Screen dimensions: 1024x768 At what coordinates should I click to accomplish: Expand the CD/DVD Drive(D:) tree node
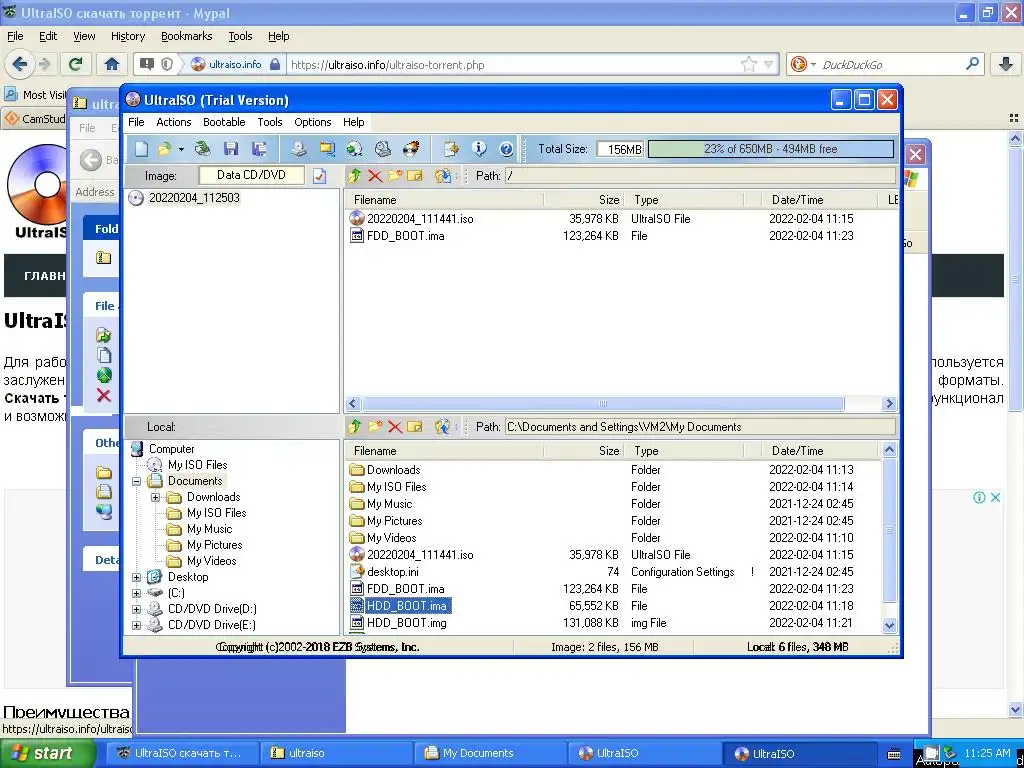click(x=136, y=609)
